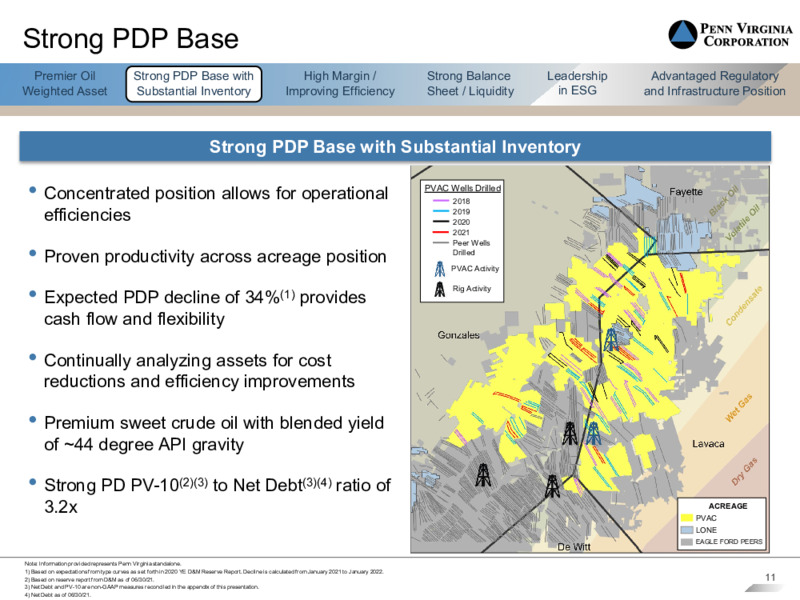Image resolution: width=800 pixels, height=600 pixels.
Task: Click the 'Premium sweet crude oil' bullet
Action: tap(214, 434)
